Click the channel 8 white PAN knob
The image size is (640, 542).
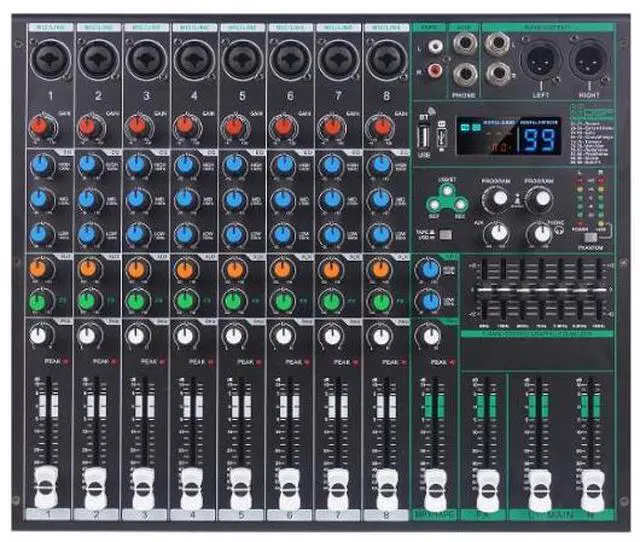(x=381, y=336)
